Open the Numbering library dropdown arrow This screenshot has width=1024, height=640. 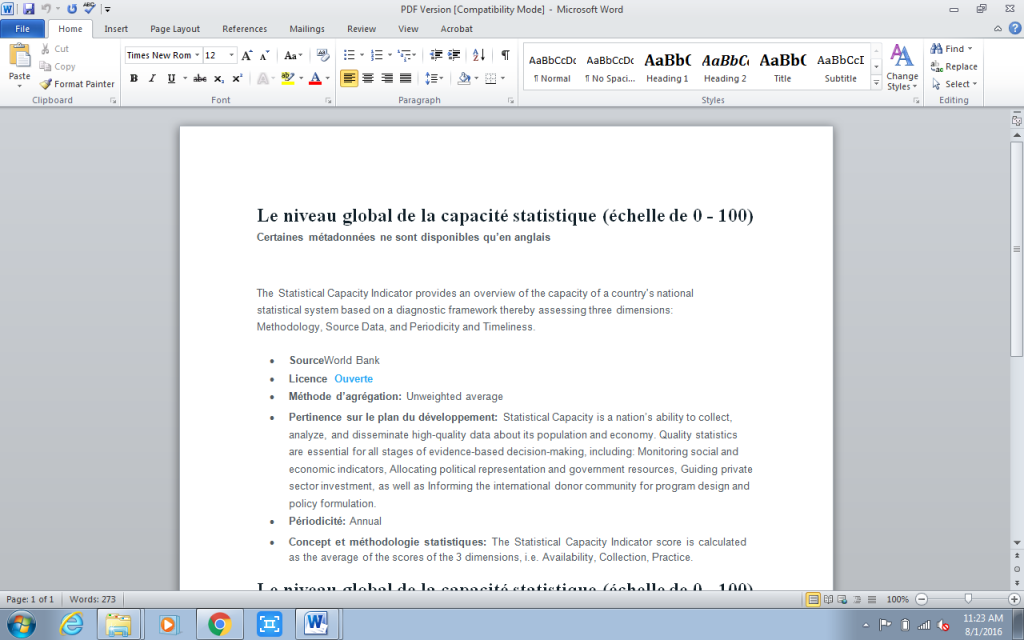click(390, 56)
